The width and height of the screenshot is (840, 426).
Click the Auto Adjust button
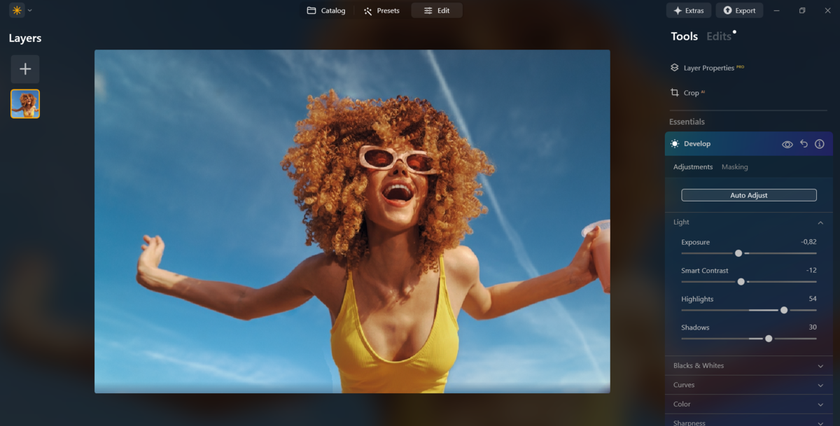pyautogui.click(x=749, y=195)
